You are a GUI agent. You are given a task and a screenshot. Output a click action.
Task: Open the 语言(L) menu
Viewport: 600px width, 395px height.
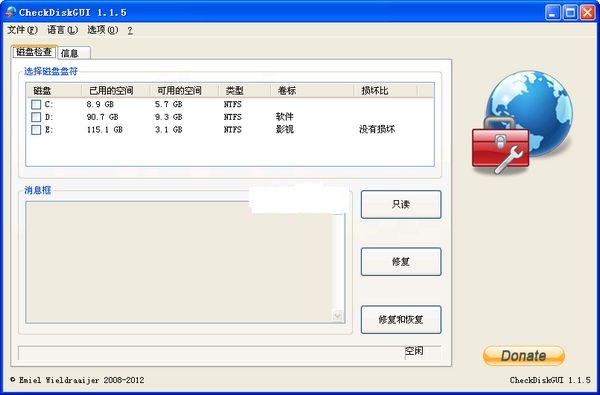click(x=62, y=30)
